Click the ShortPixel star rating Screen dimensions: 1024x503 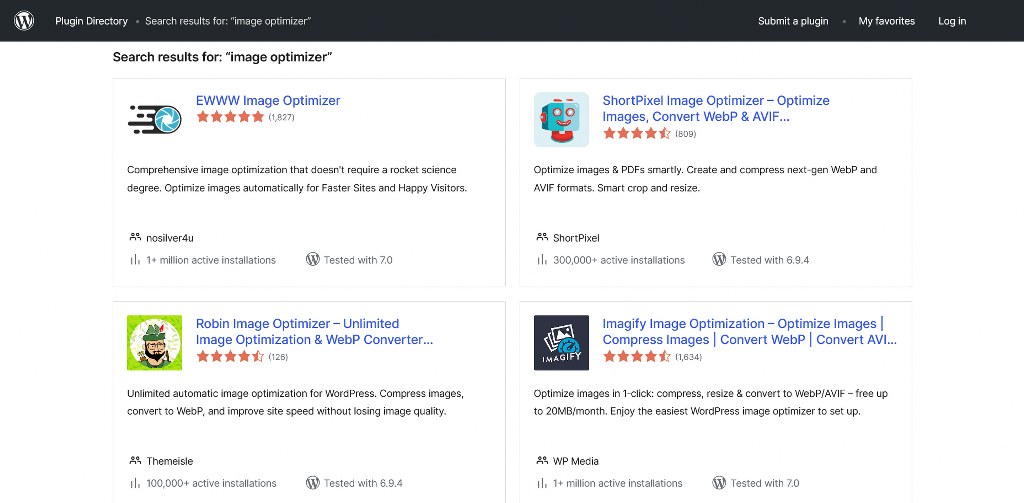click(637, 133)
